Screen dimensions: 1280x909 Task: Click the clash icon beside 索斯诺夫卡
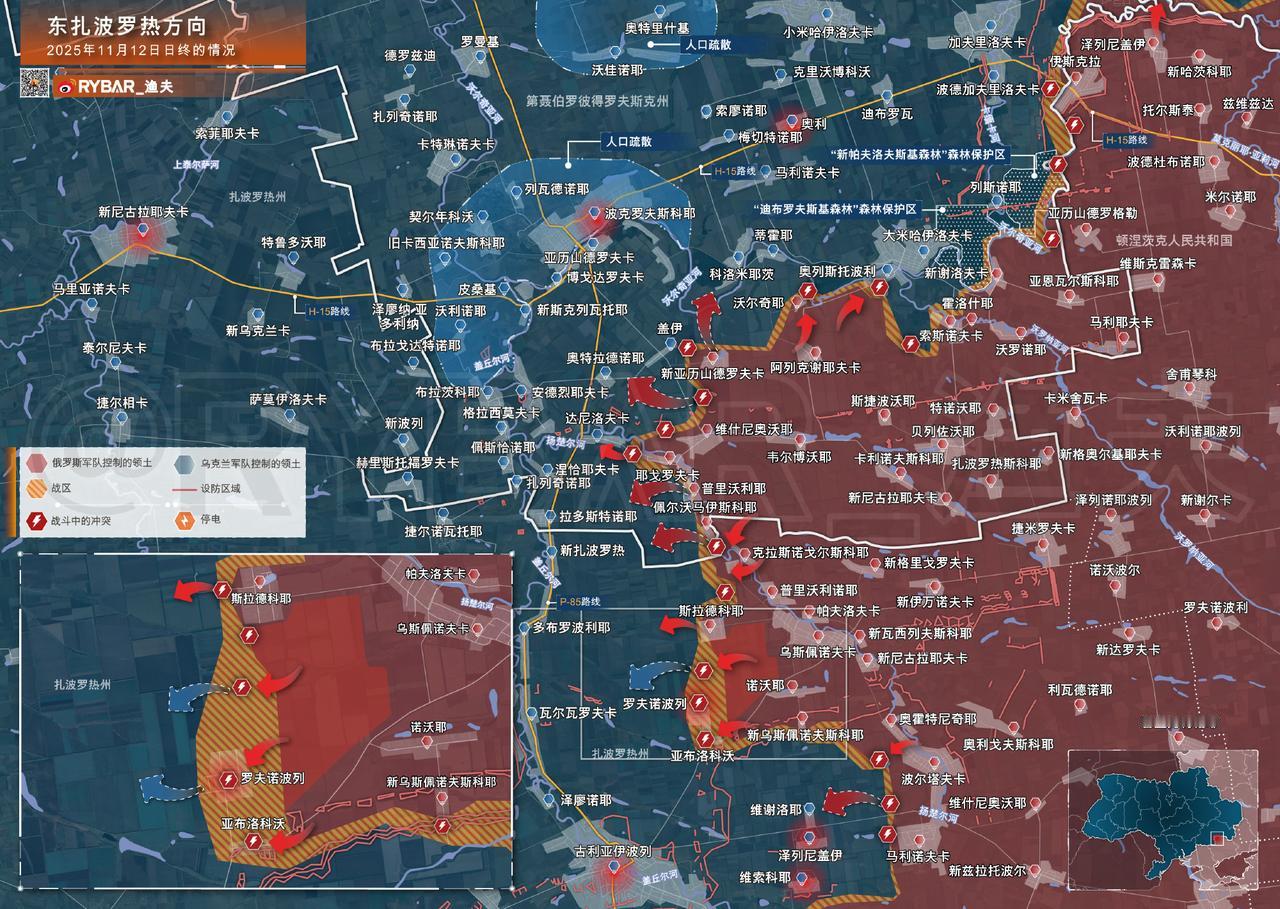pos(909,344)
